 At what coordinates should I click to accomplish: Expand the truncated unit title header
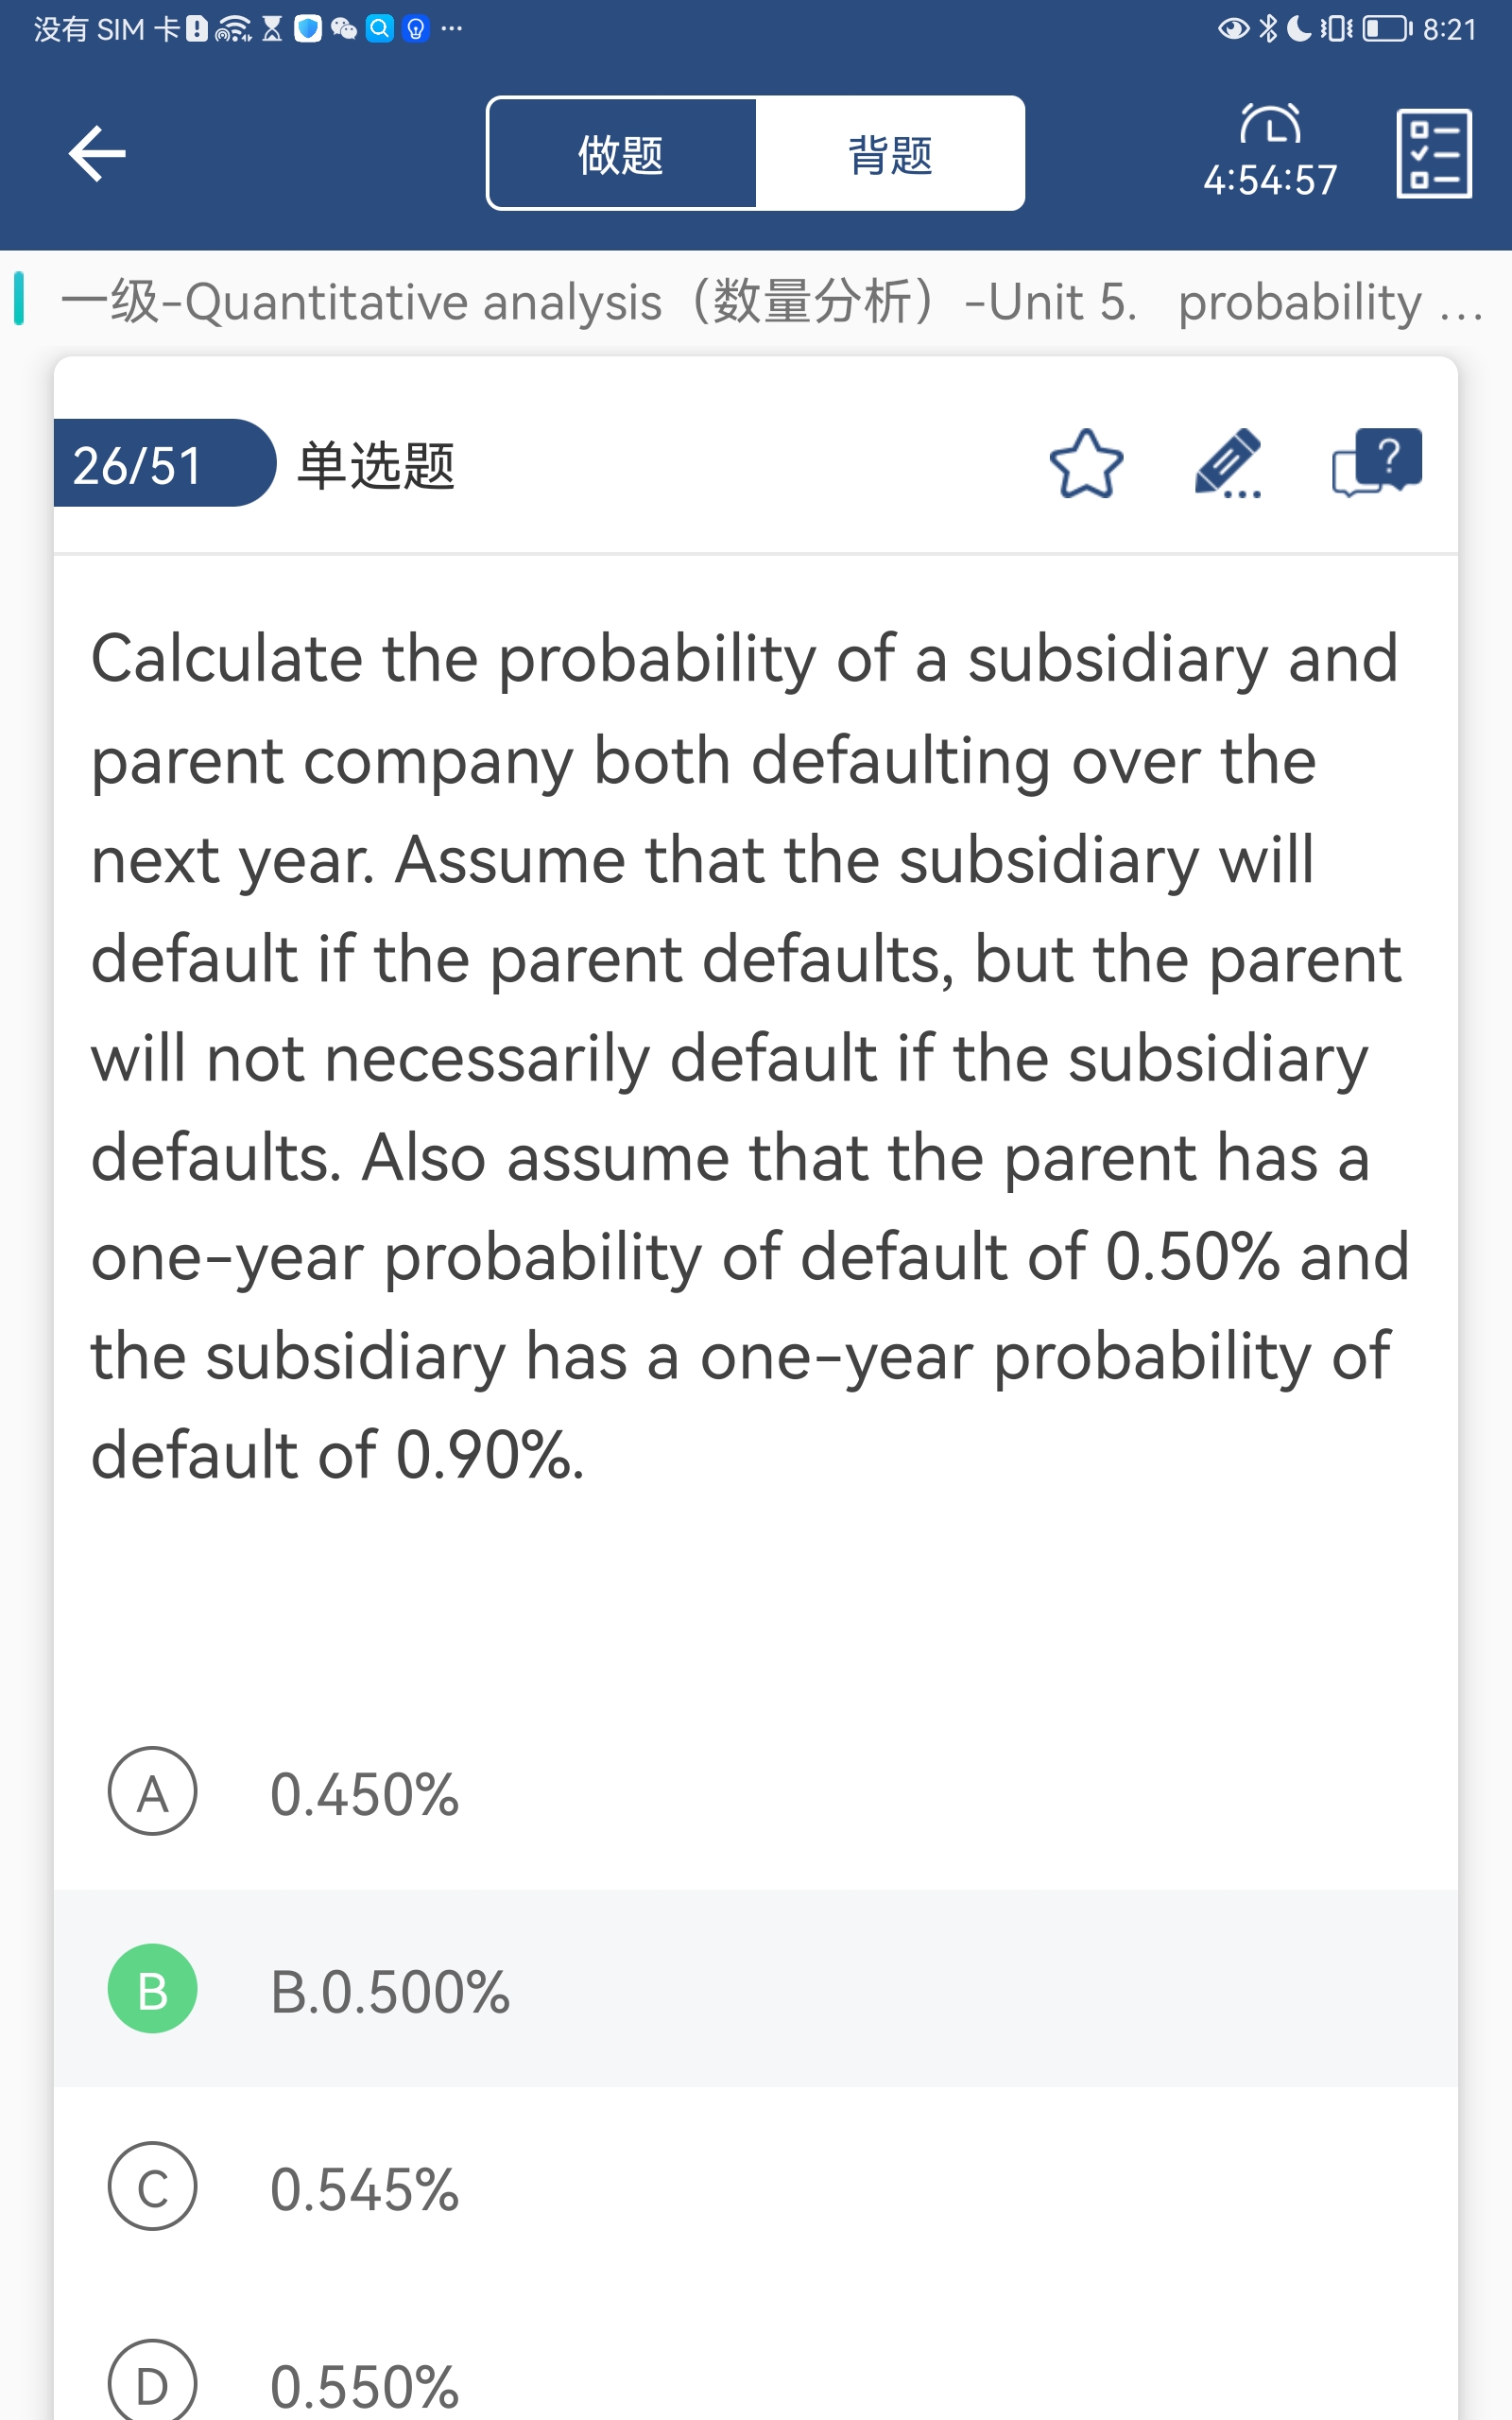pos(770,302)
